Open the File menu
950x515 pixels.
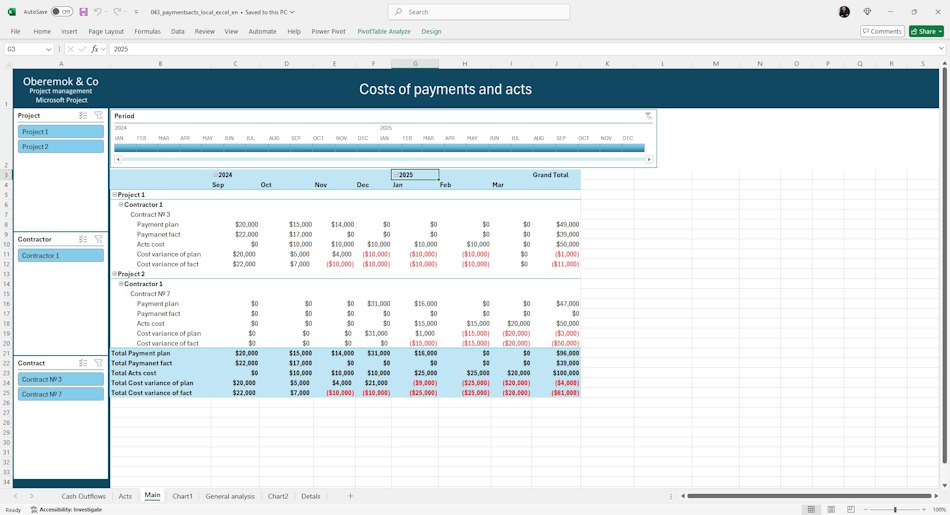[15, 32]
